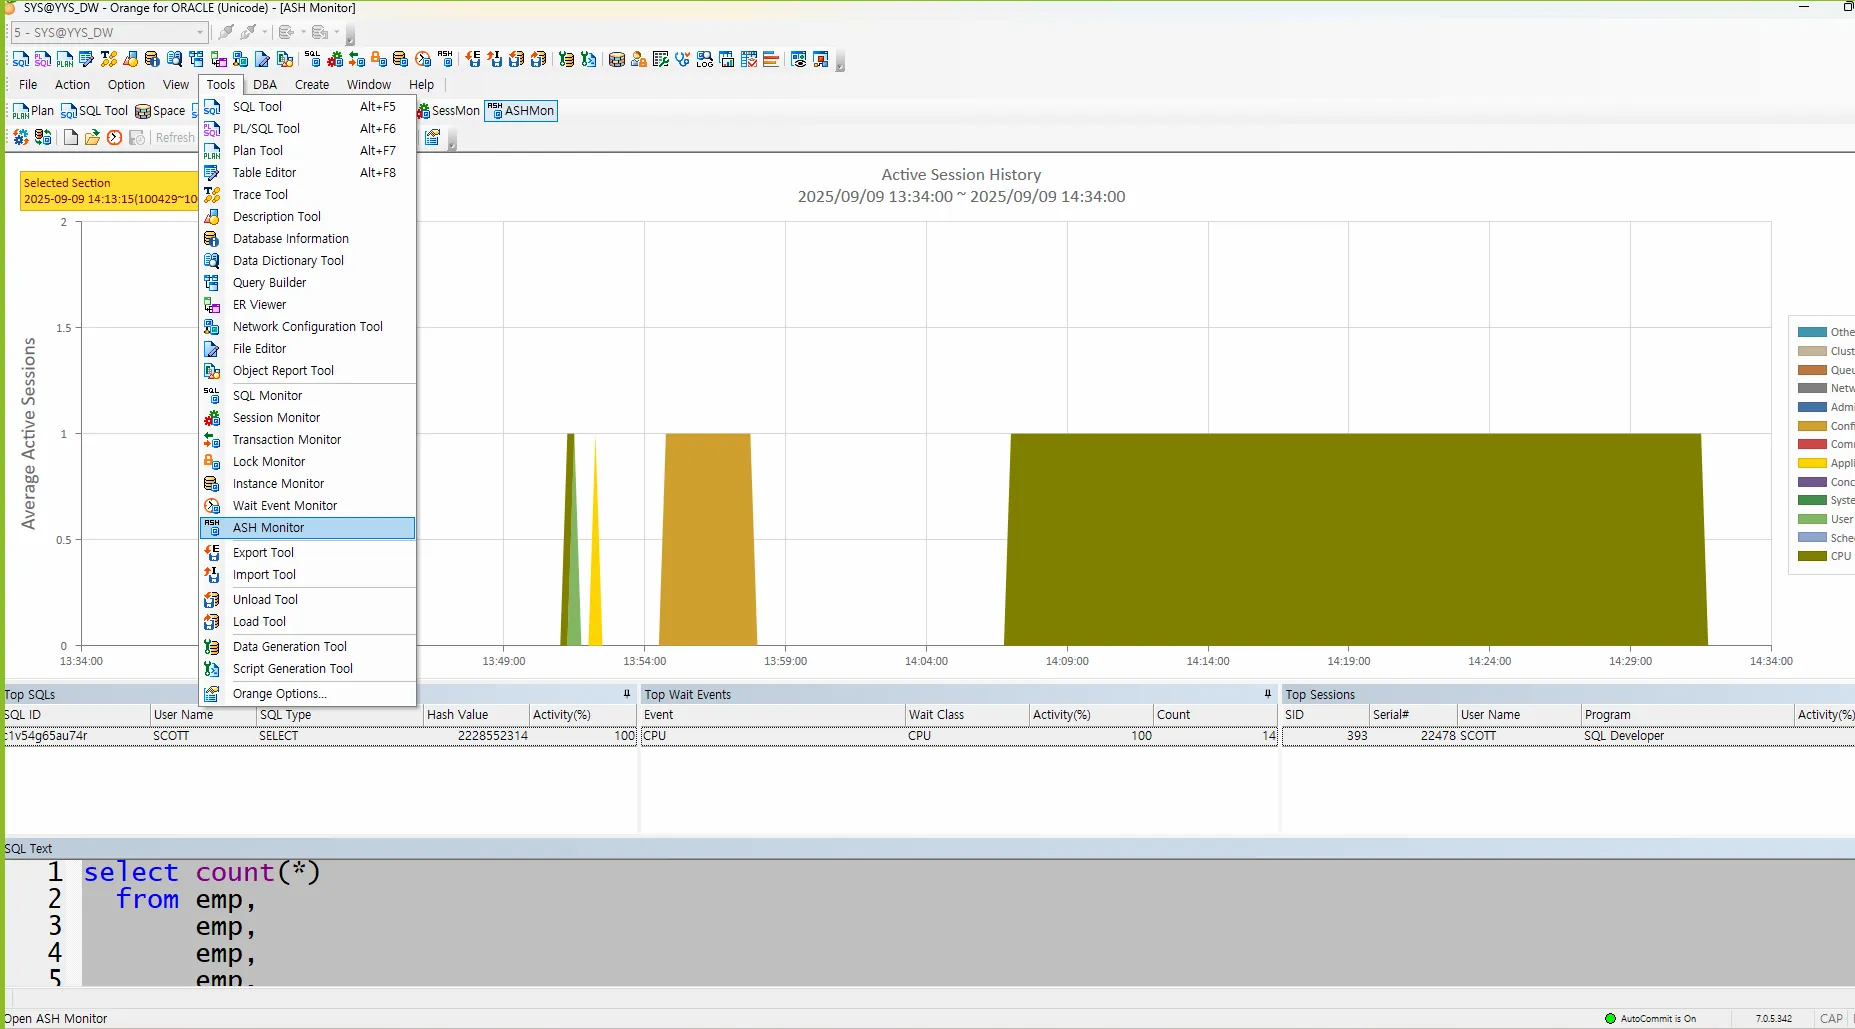Expand the commit button dropdown arrow
The width and height of the screenshot is (1855, 1029).
304,32
